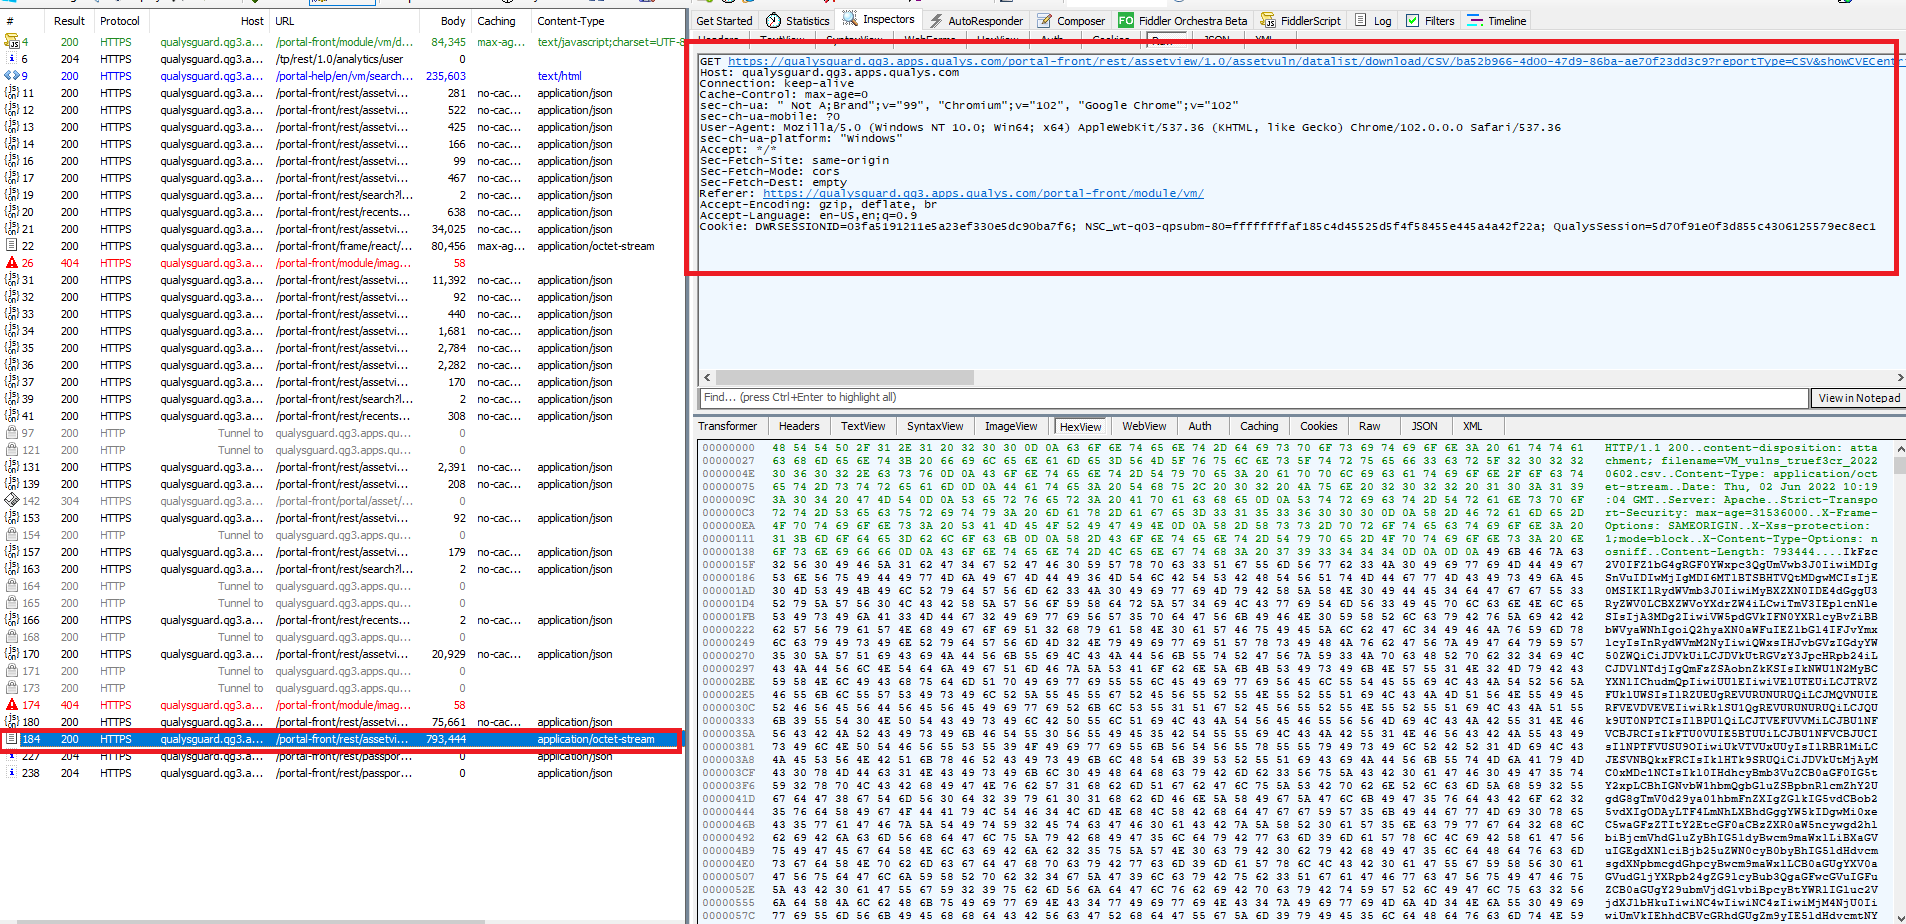This screenshot has width=1906, height=924.
Task: Click the document icon of session 22
Action: [12, 246]
